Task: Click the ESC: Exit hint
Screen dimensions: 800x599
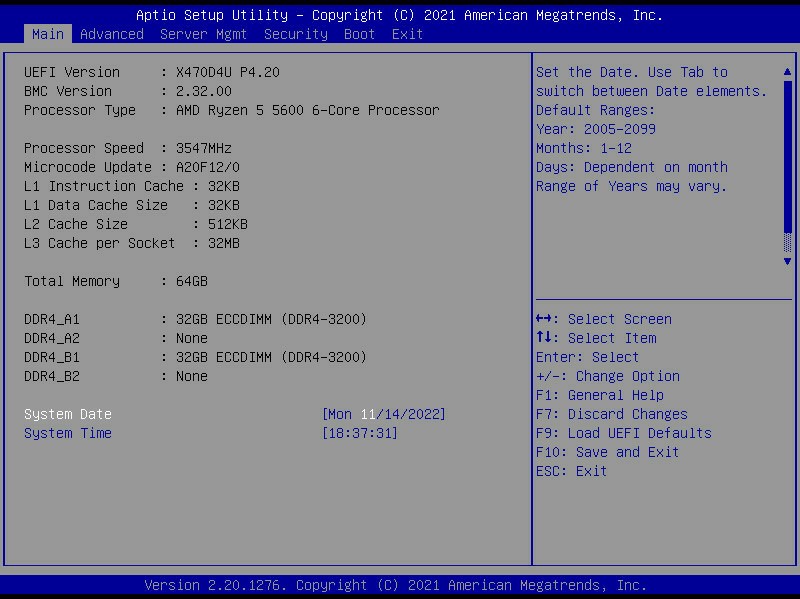Action: [571, 471]
